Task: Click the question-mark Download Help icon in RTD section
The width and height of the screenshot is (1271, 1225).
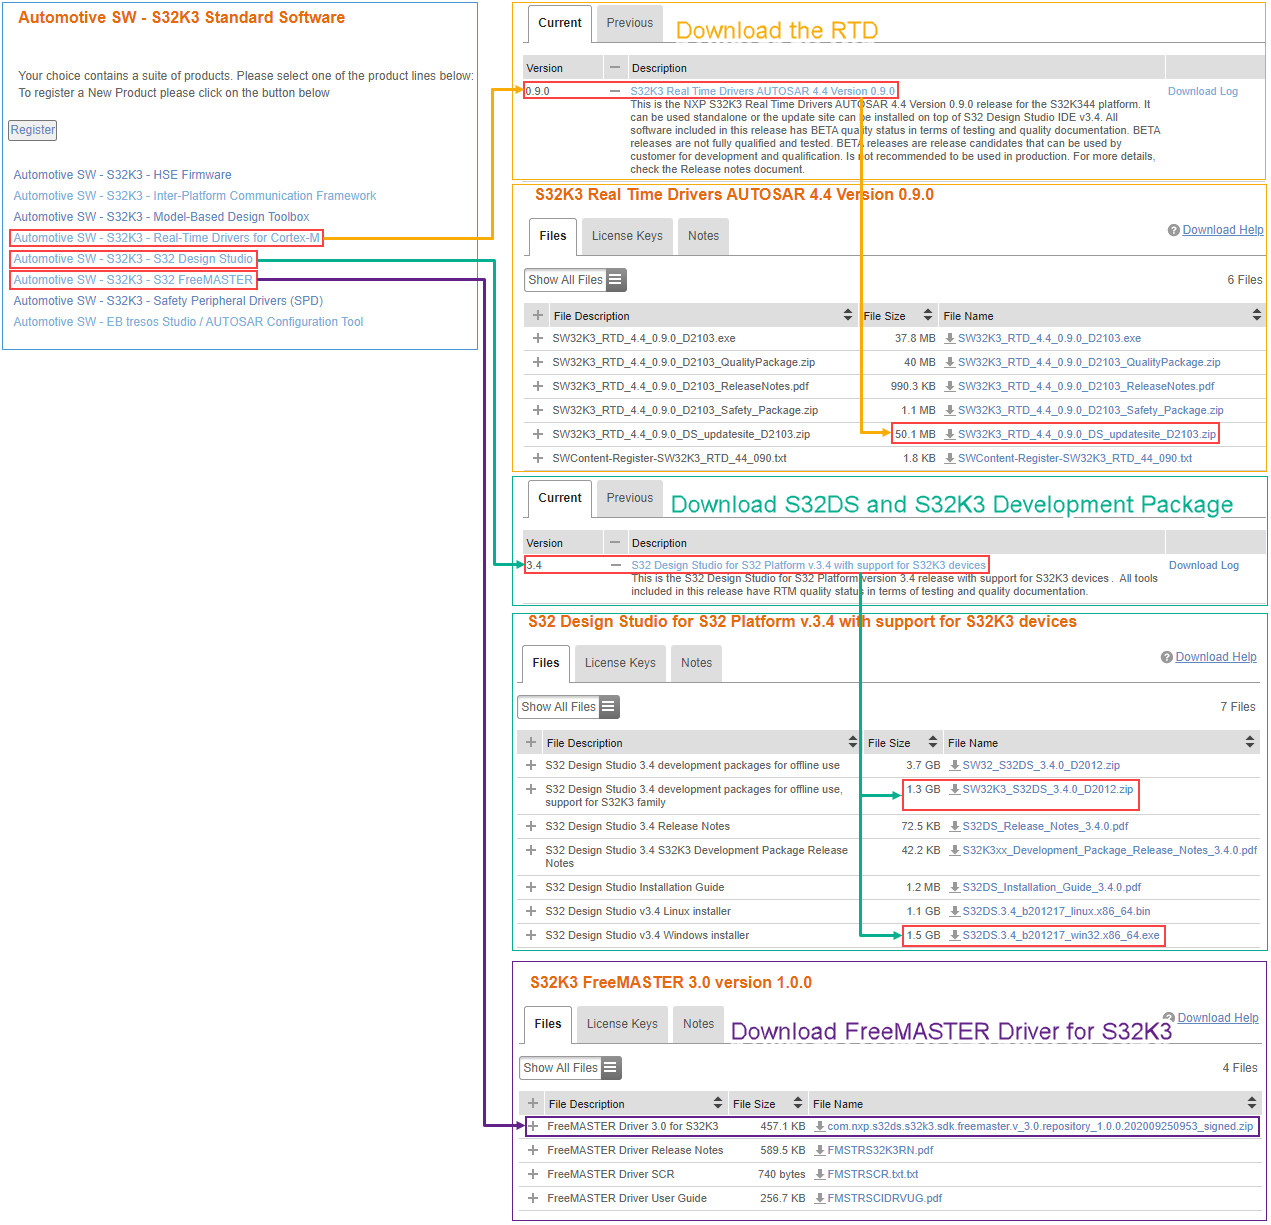Action: pyautogui.click(x=1173, y=230)
